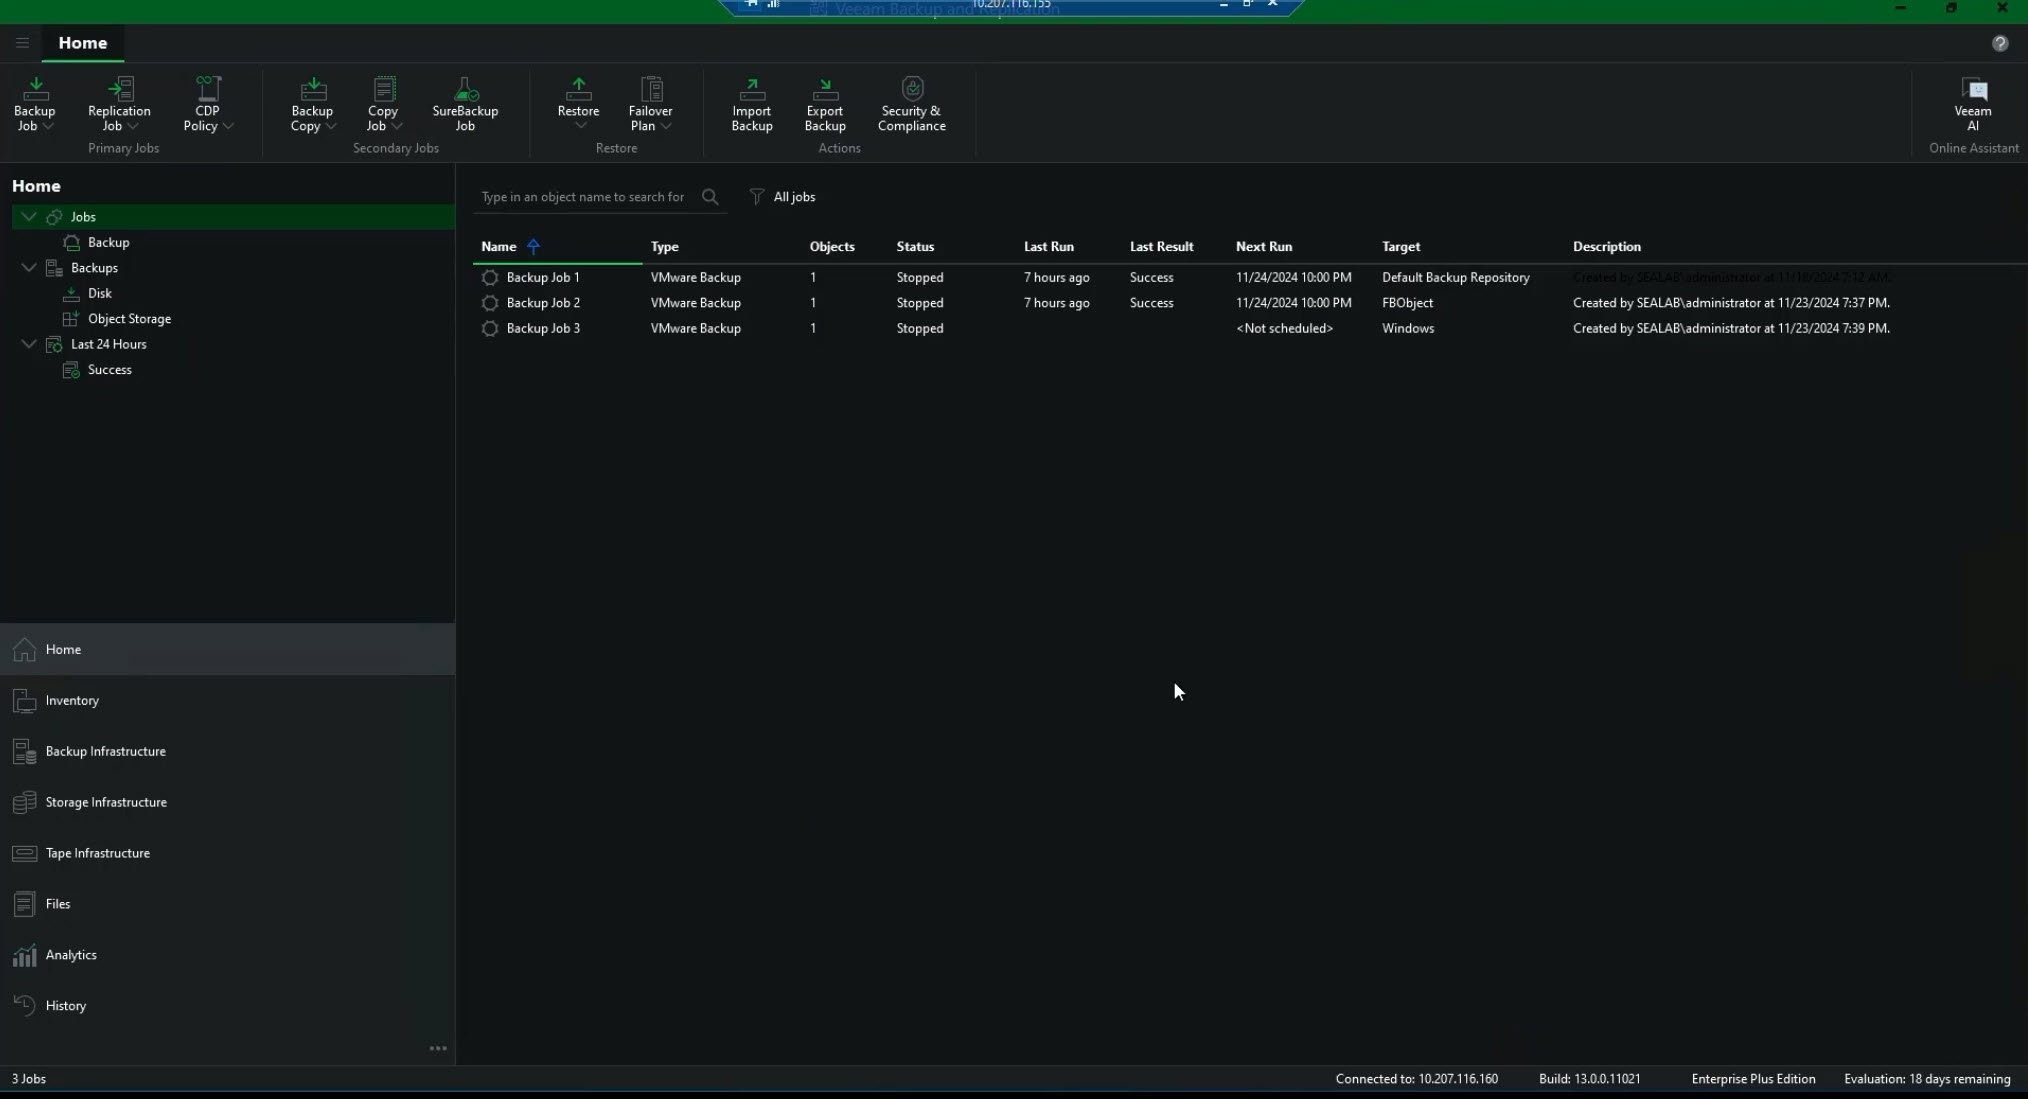Click the All jobs filter label
This screenshot has height=1099, width=2028.
794,197
